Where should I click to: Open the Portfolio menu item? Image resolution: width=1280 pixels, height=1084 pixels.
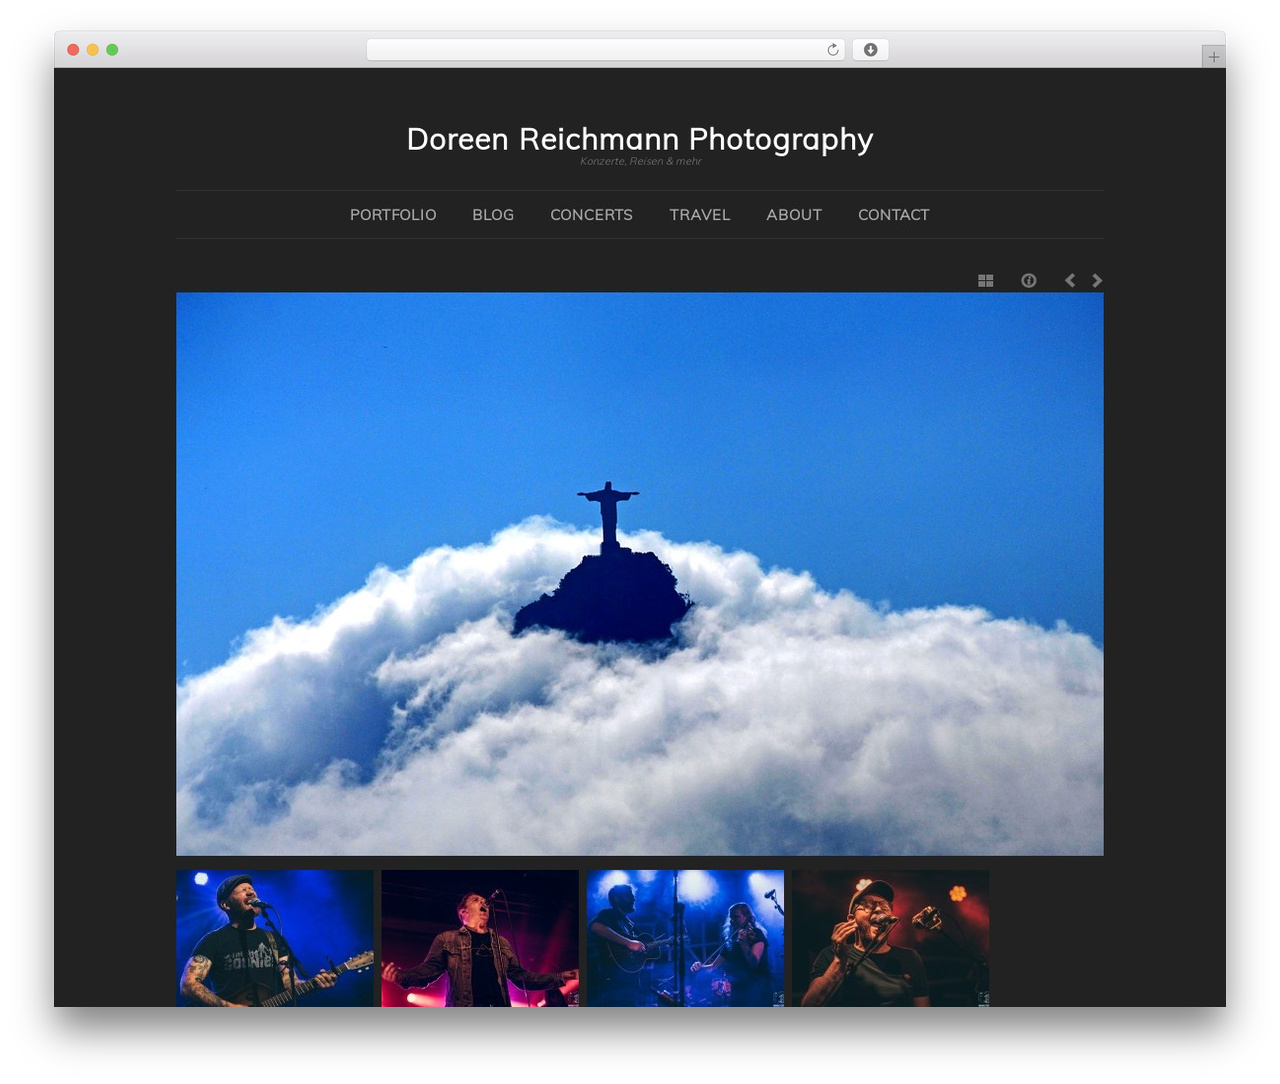tap(393, 215)
